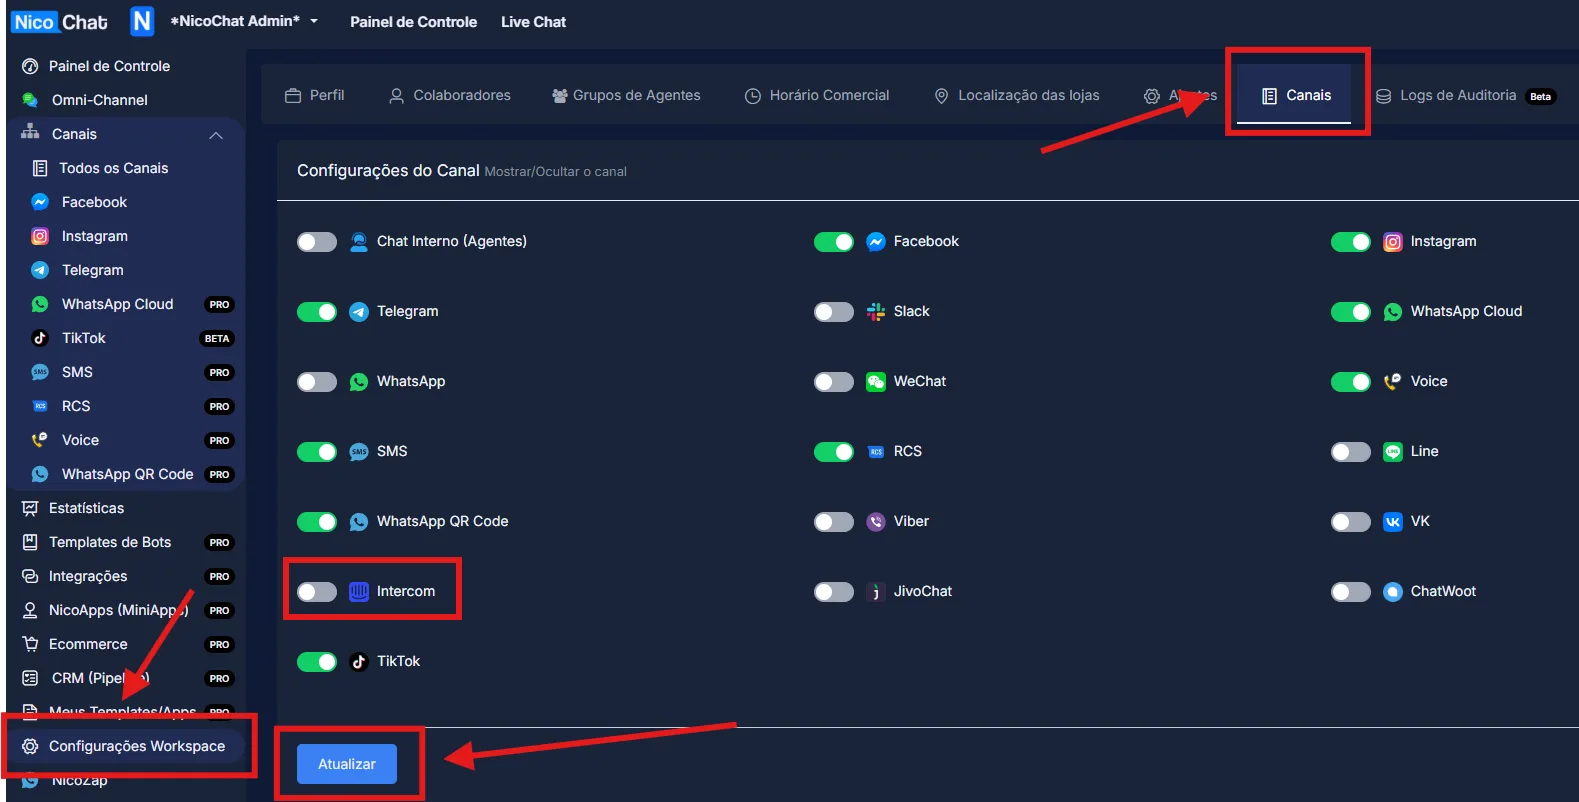Click the Facebook Messenger icon in sidebar
Viewport: 1579px width, 802px height.
tap(40, 202)
